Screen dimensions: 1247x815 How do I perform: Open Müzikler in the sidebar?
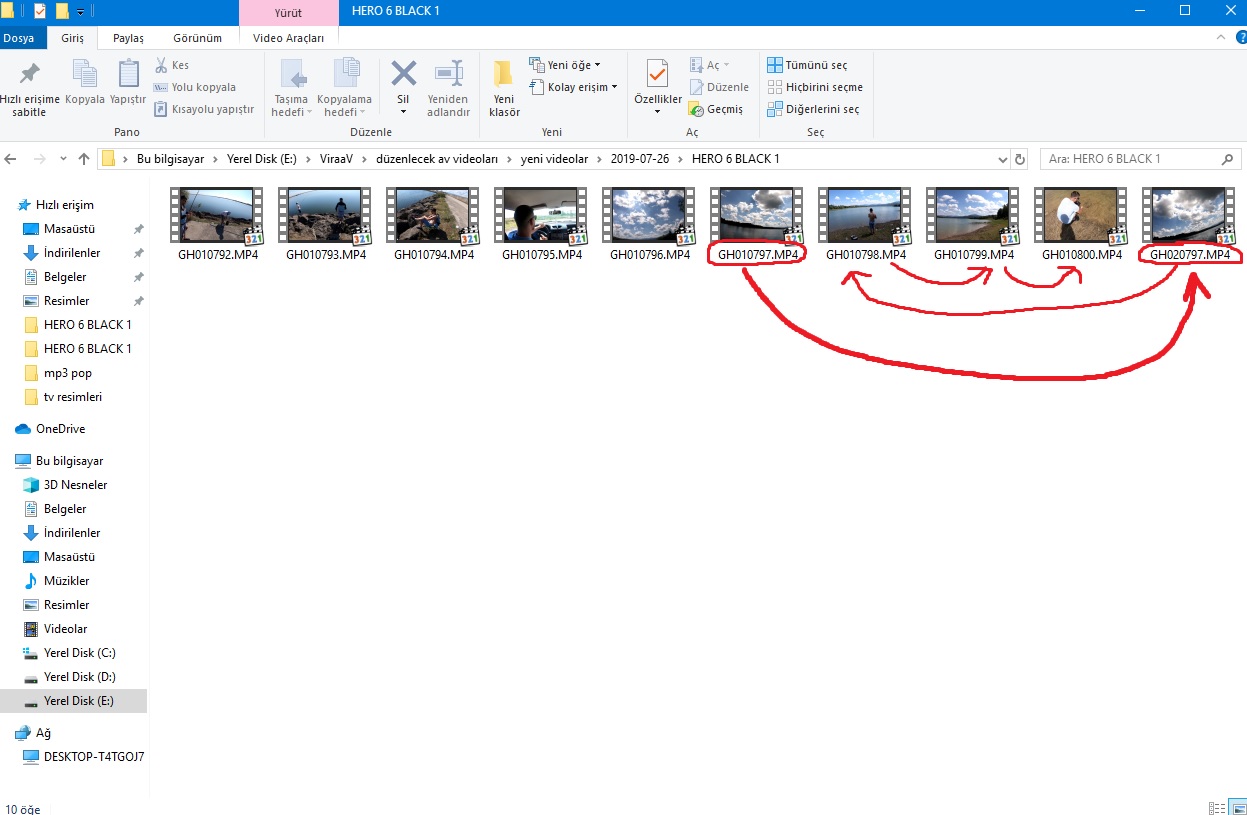tap(66, 581)
